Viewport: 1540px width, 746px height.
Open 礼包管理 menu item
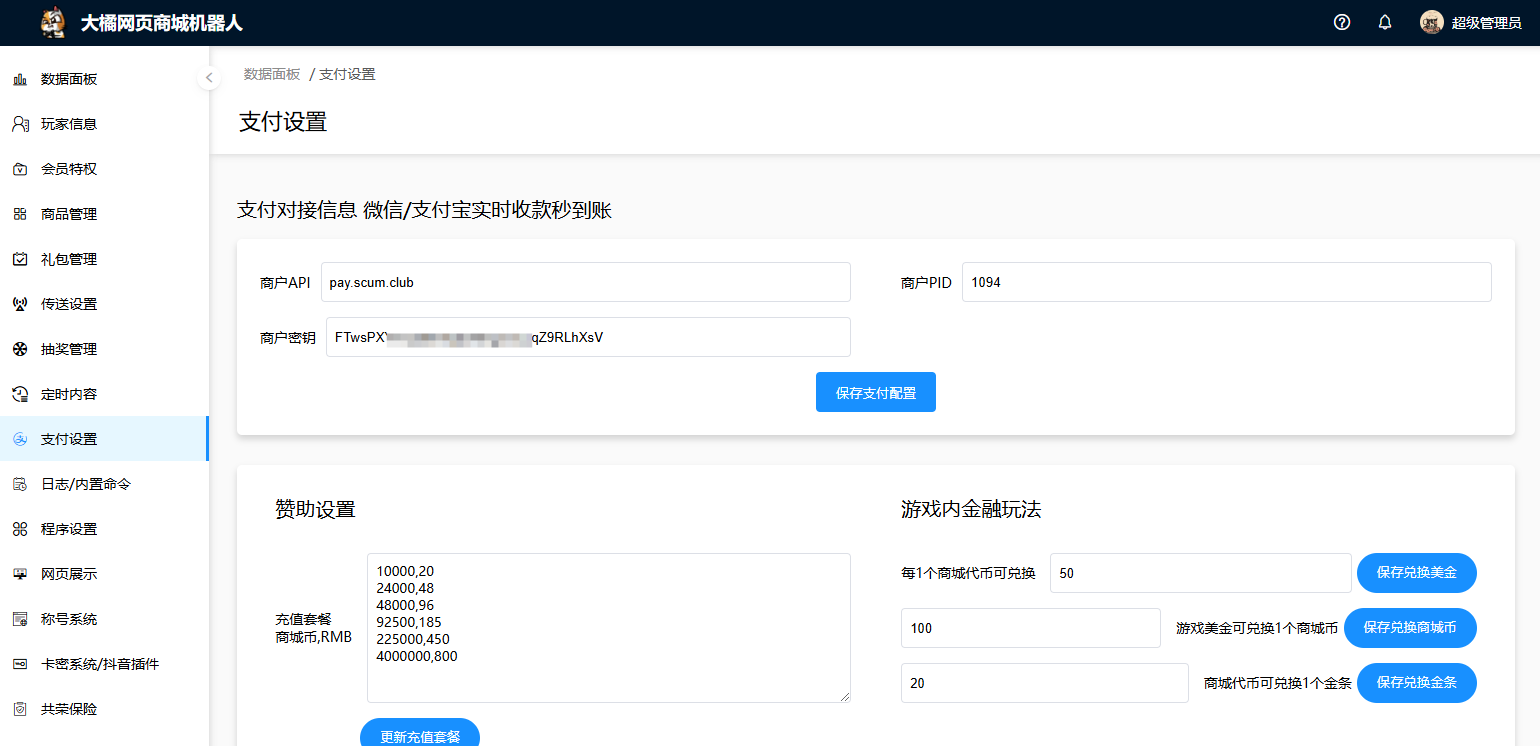pos(69,259)
